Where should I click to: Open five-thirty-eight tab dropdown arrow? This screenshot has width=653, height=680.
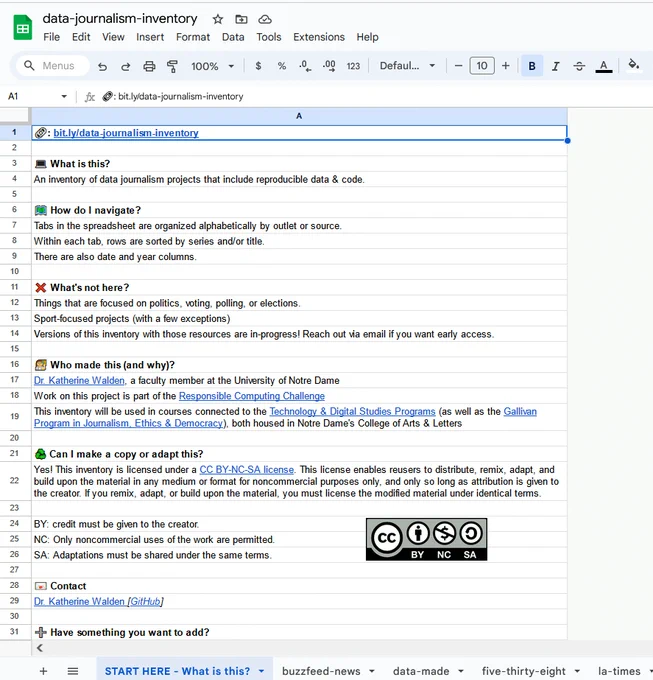point(577,671)
